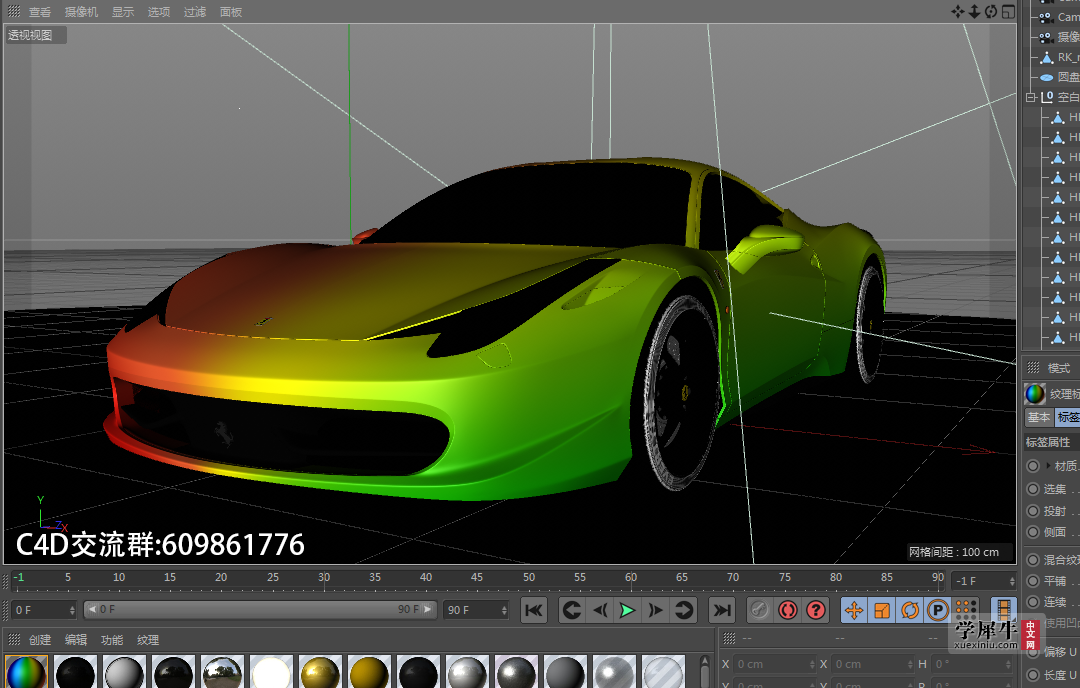Open the 过滤 viewport menu
The image size is (1080, 688).
click(x=195, y=12)
